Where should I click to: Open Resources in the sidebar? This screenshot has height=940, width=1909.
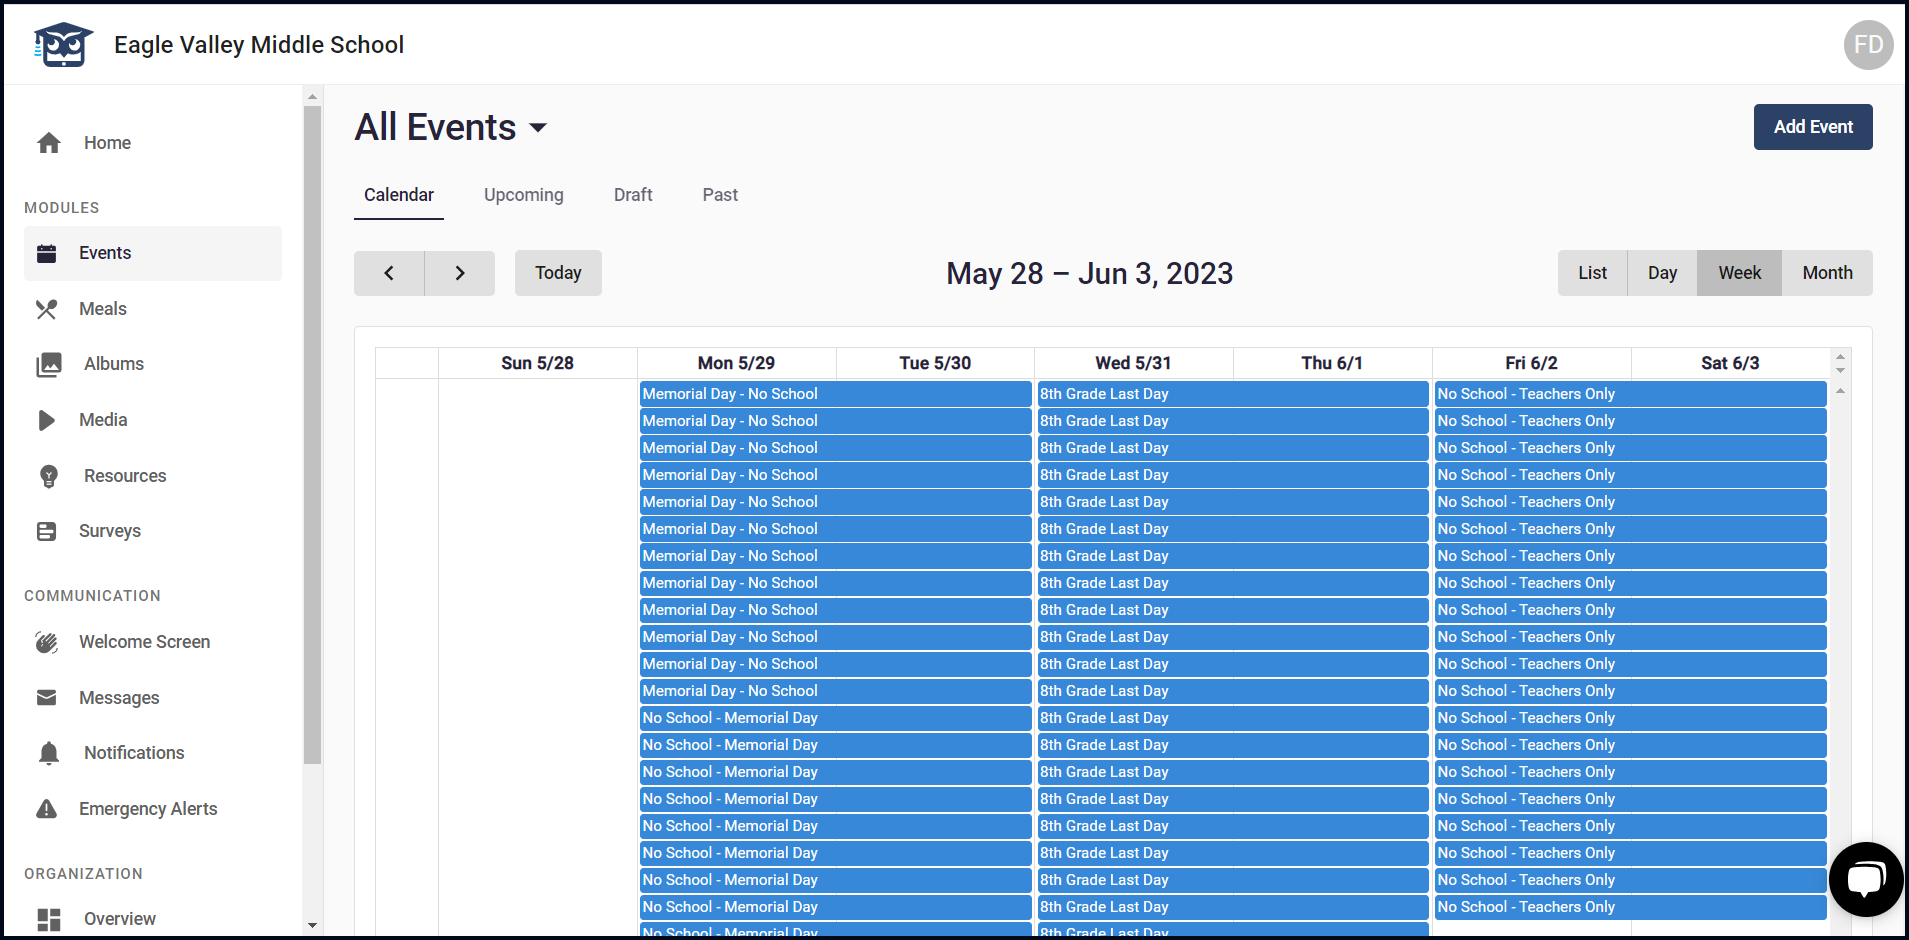coord(153,476)
